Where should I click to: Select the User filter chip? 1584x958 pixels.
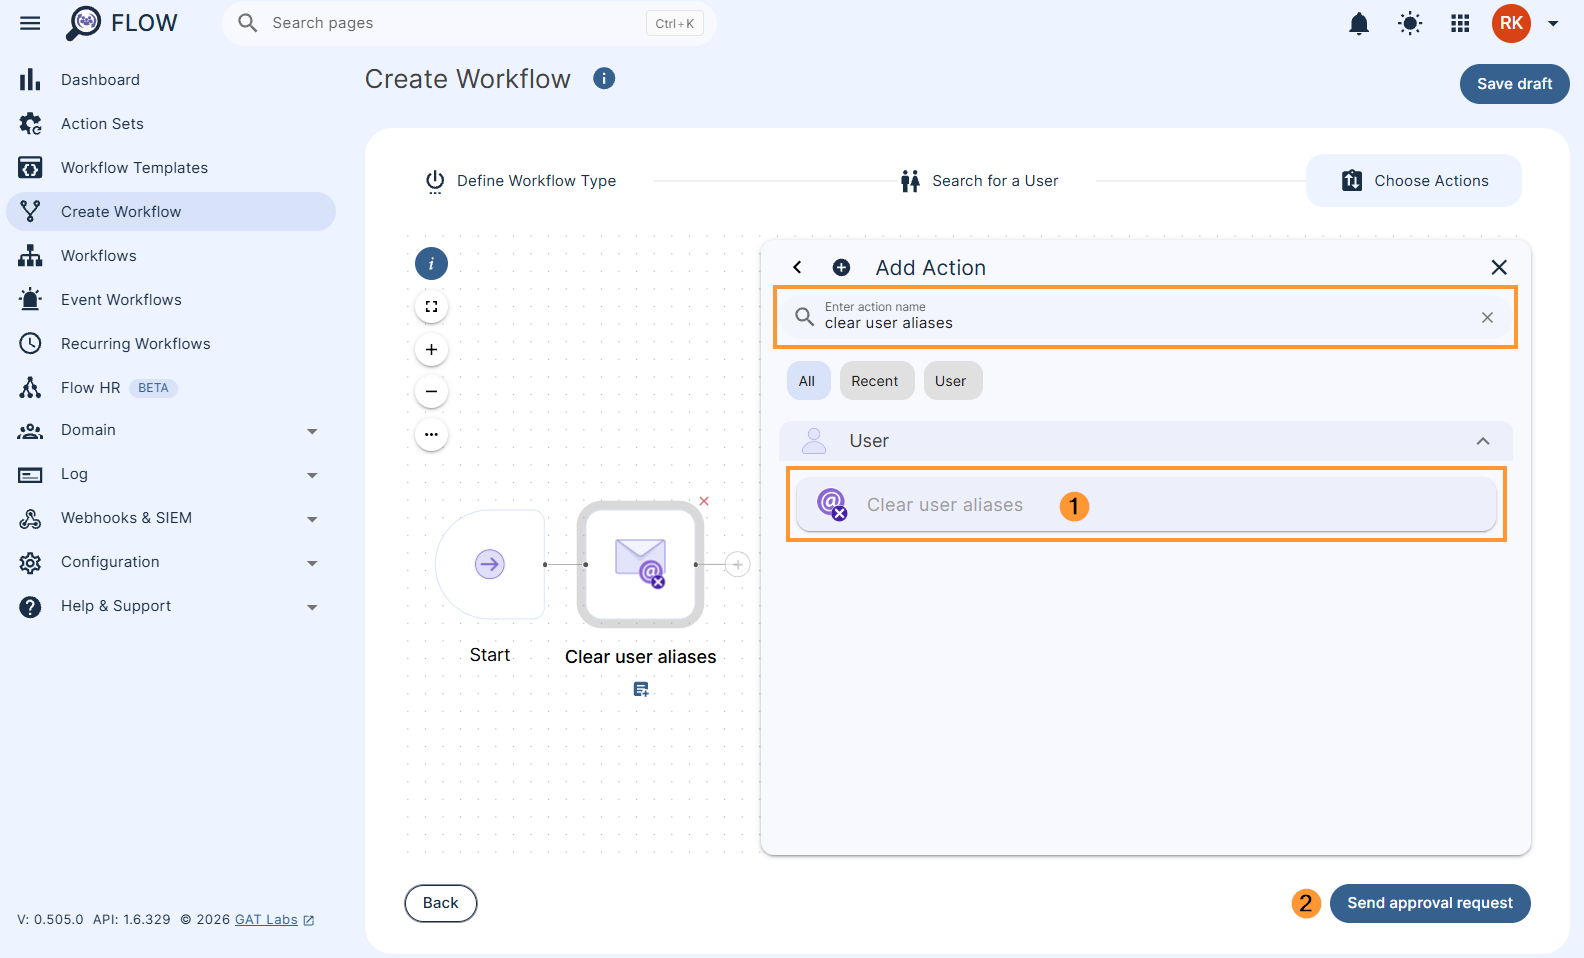[952, 381]
